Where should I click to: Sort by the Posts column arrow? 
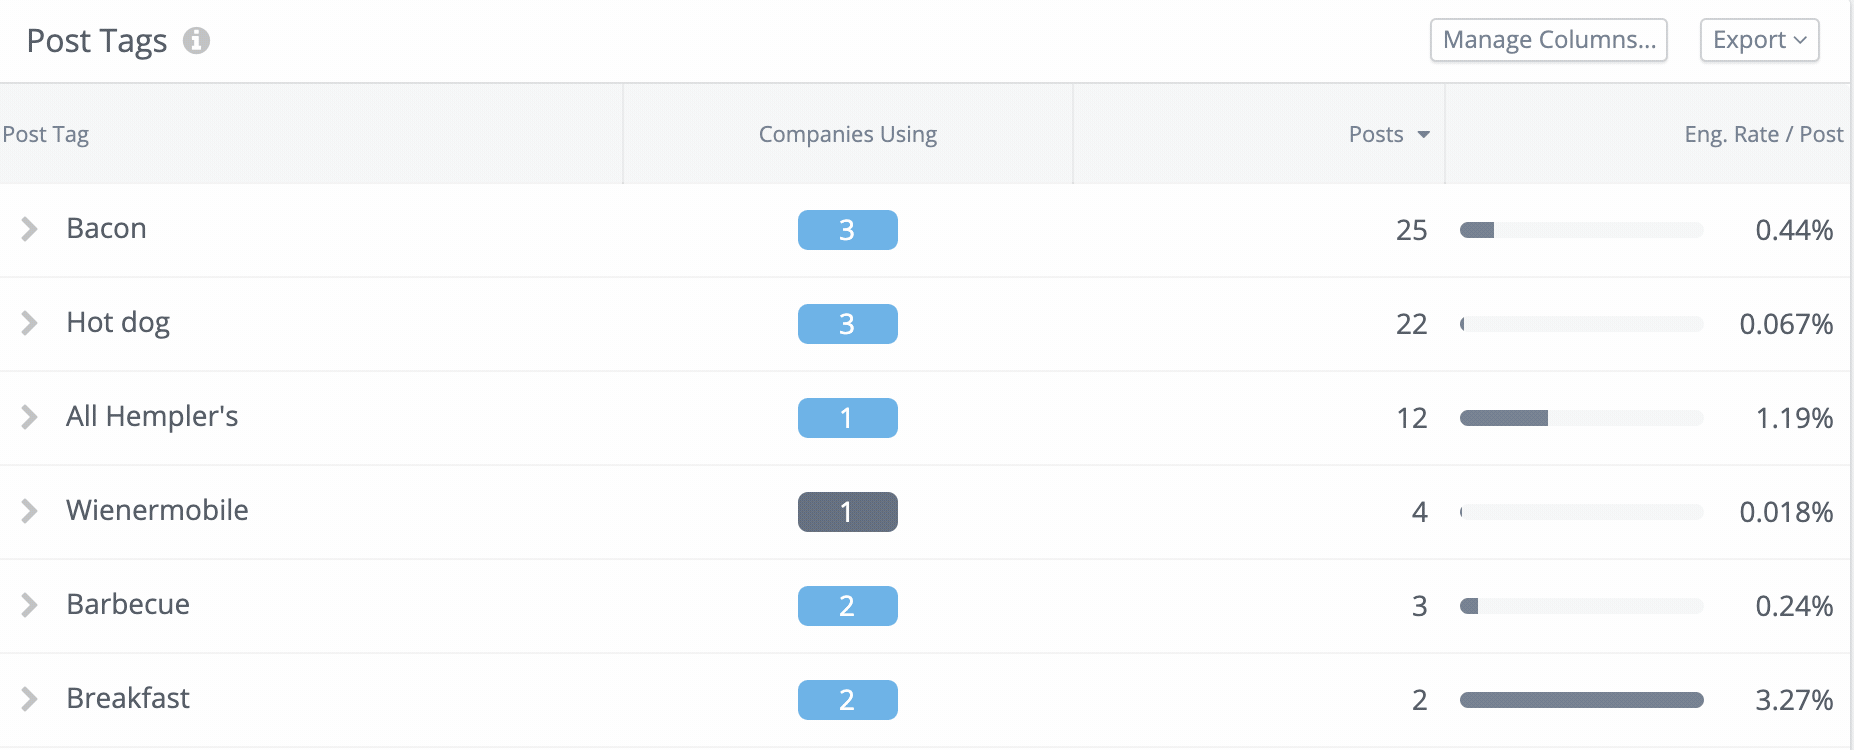1424,135
